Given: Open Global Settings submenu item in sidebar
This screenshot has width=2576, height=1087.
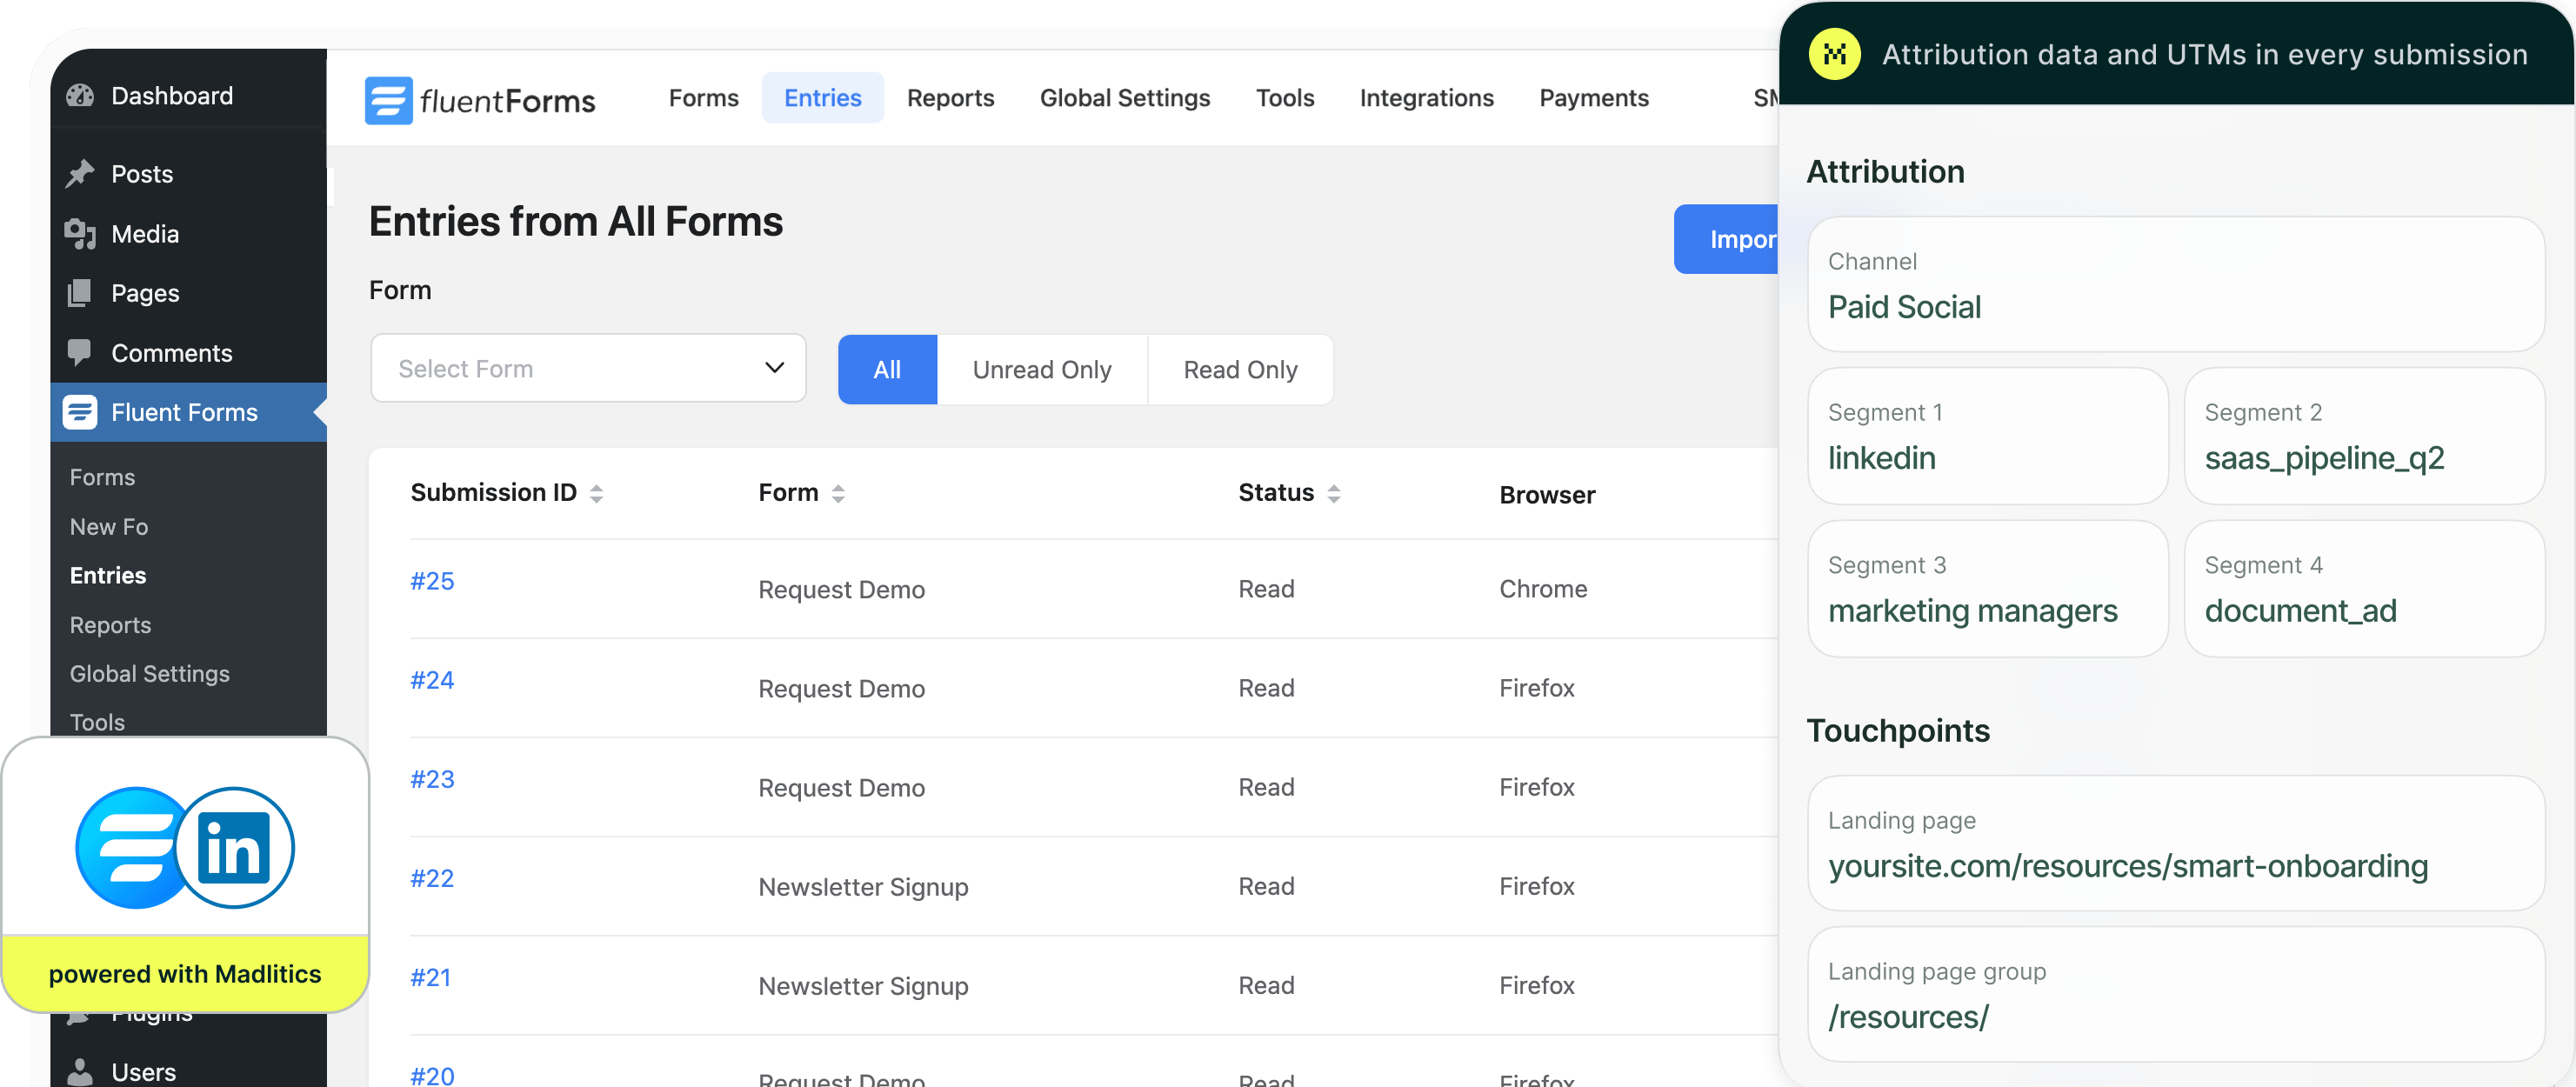Looking at the screenshot, I should point(149,674).
